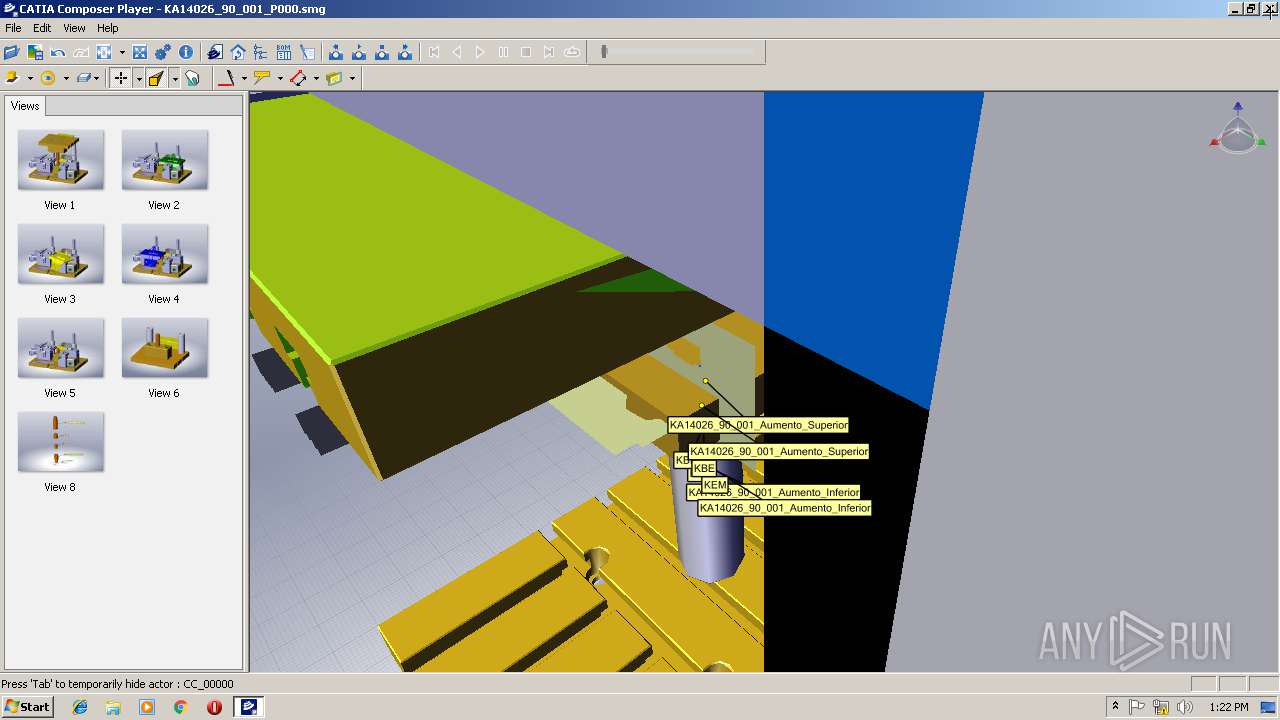Click the 3D orientation compass

click(x=1237, y=128)
